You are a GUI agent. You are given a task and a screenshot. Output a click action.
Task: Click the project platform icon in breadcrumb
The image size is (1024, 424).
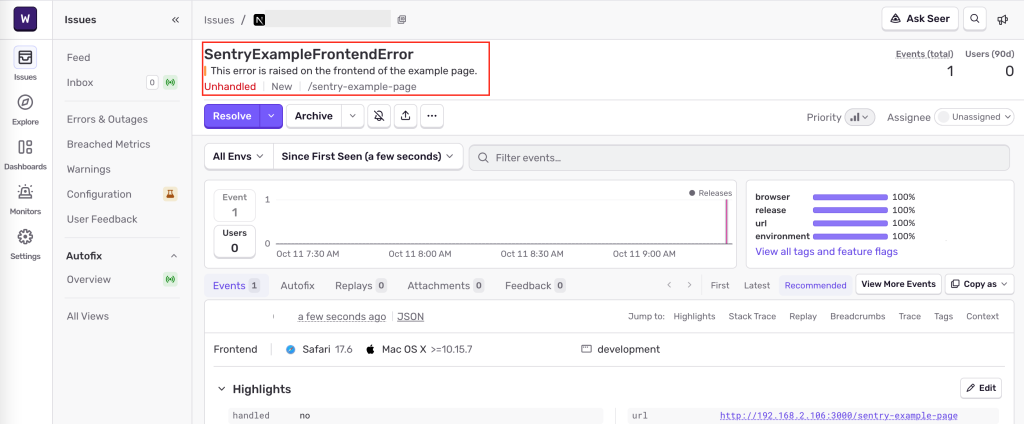(x=259, y=20)
